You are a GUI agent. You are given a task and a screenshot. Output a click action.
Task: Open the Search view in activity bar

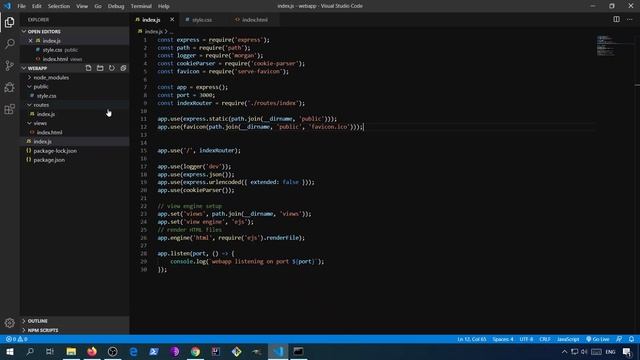9,44
